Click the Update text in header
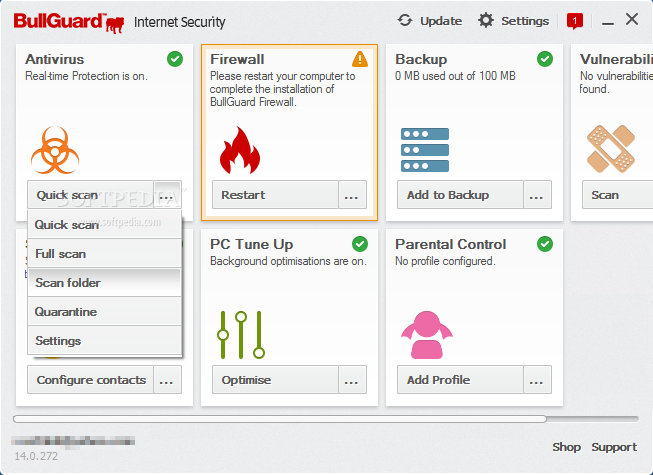The height and width of the screenshot is (475, 653). pyautogui.click(x=441, y=21)
